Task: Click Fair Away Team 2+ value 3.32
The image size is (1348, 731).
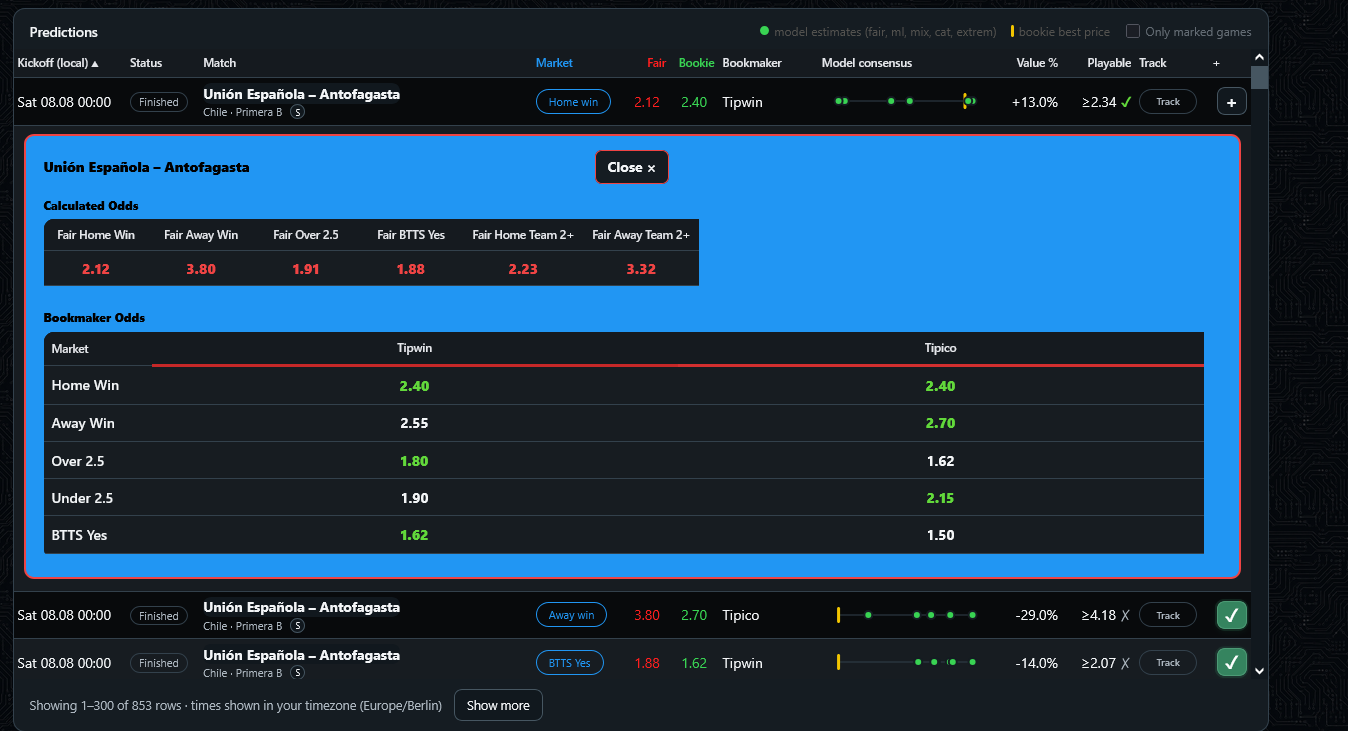Action: 641,269
